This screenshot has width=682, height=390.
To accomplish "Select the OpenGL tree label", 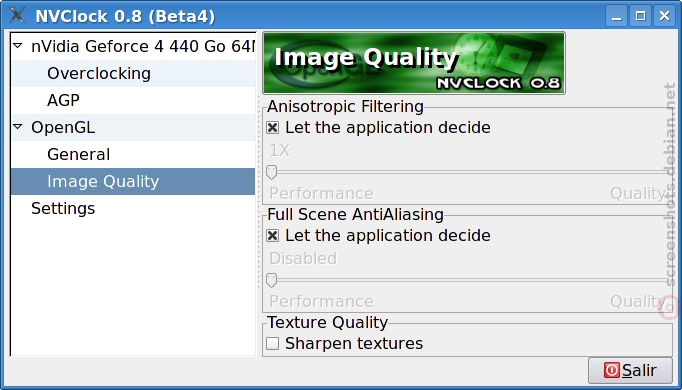I will [63, 127].
